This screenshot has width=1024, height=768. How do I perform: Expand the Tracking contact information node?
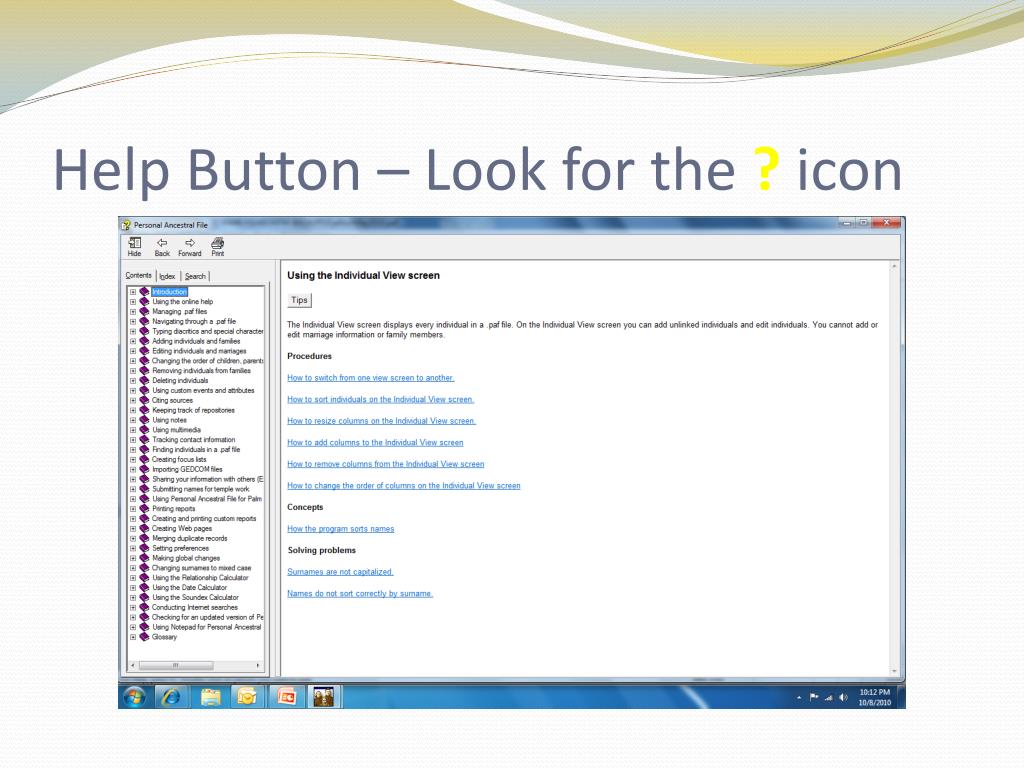click(133, 440)
